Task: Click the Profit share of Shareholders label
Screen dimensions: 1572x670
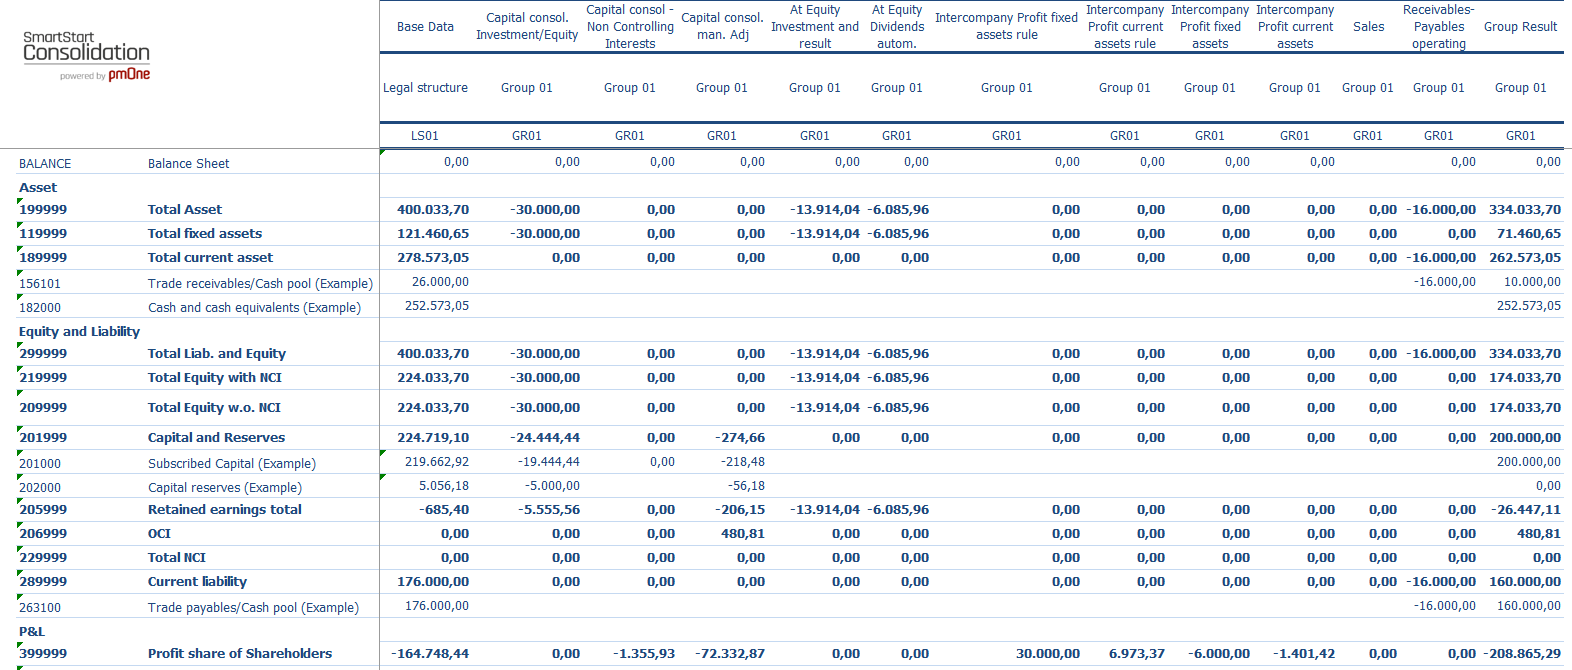Action: pos(240,654)
